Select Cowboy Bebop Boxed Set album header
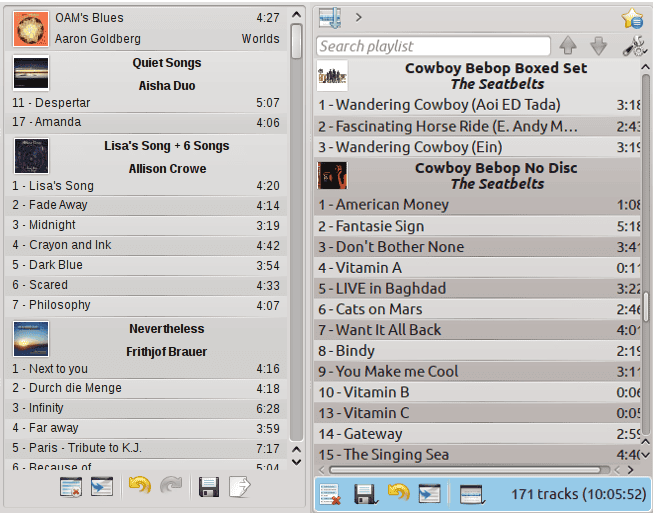Screen dimensions: 653x514 click(477, 76)
